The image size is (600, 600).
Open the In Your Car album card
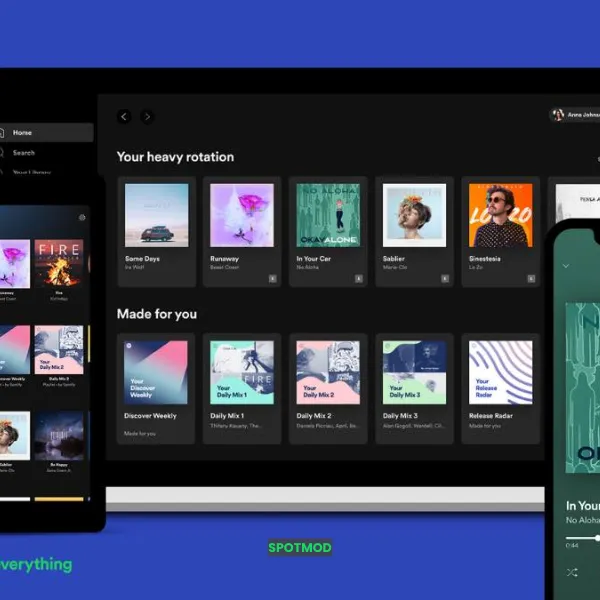(x=328, y=231)
